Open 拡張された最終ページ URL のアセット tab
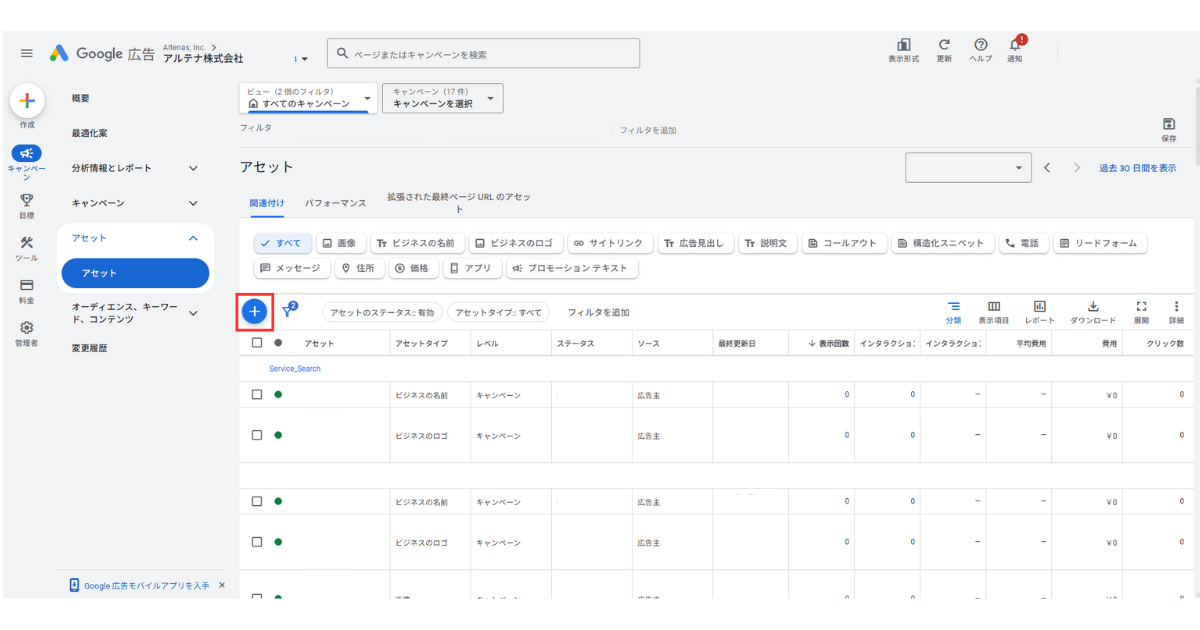This screenshot has width=1200, height=630. [x=459, y=202]
